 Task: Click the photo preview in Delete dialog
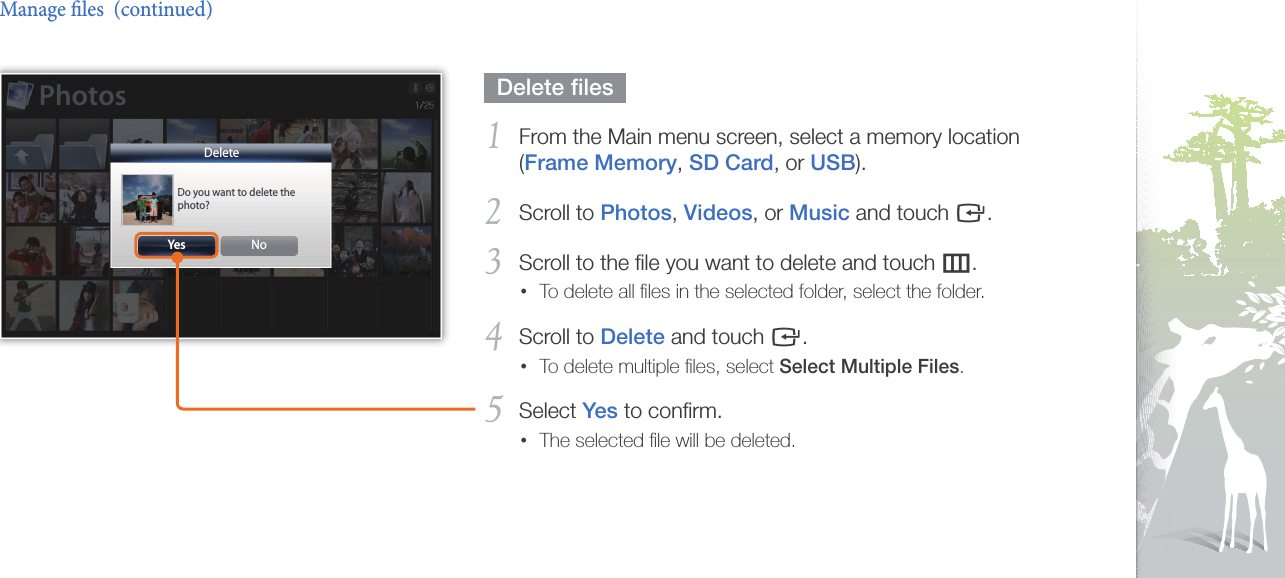coord(147,199)
